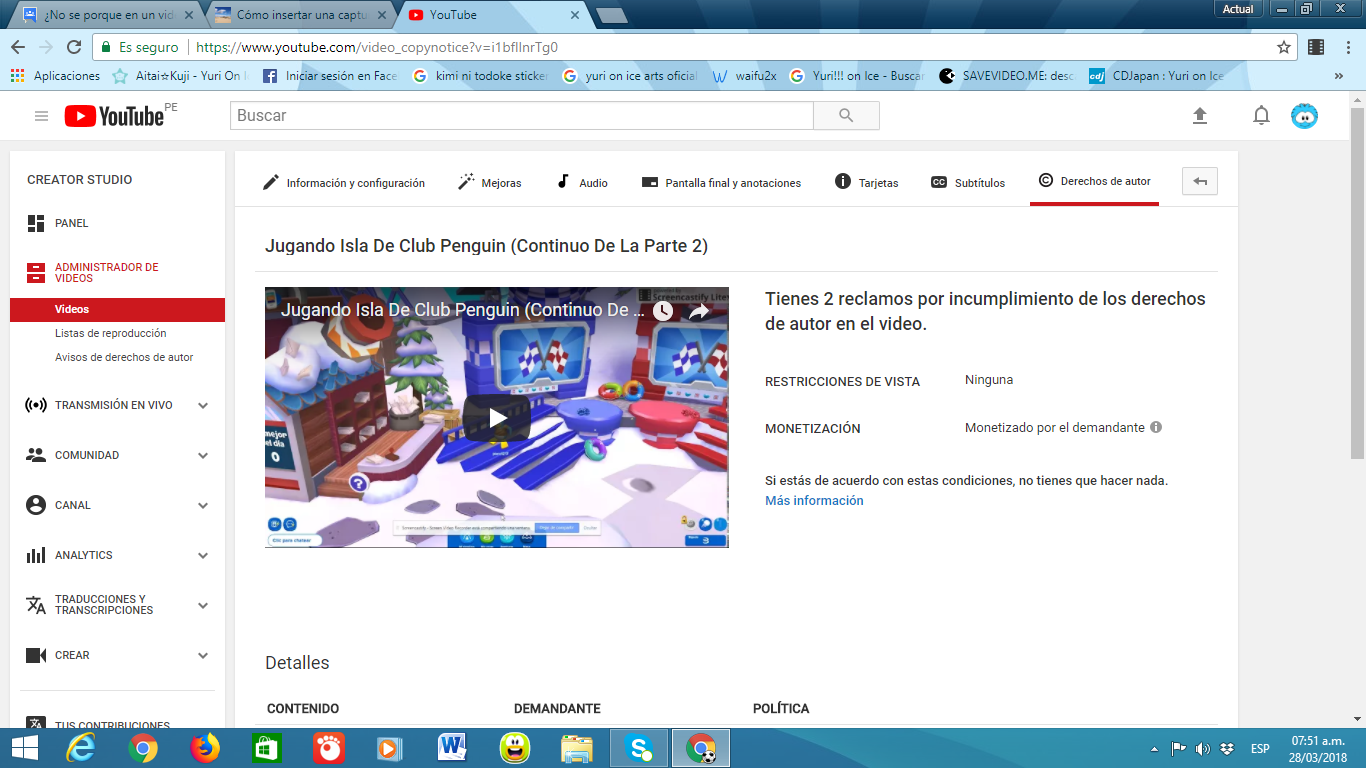The height and width of the screenshot is (768, 1366).
Task: Click the volume speaker in the system tray
Action: pyautogui.click(x=1202, y=749)
